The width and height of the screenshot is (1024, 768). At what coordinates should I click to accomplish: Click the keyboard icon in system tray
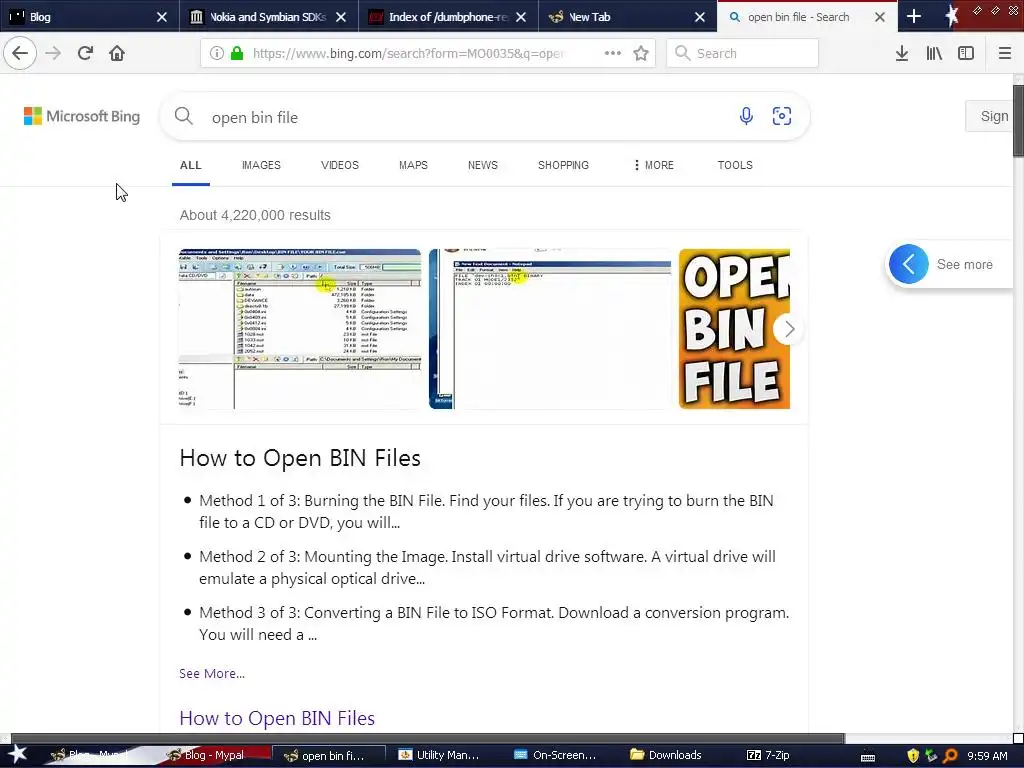pos(868,756)
